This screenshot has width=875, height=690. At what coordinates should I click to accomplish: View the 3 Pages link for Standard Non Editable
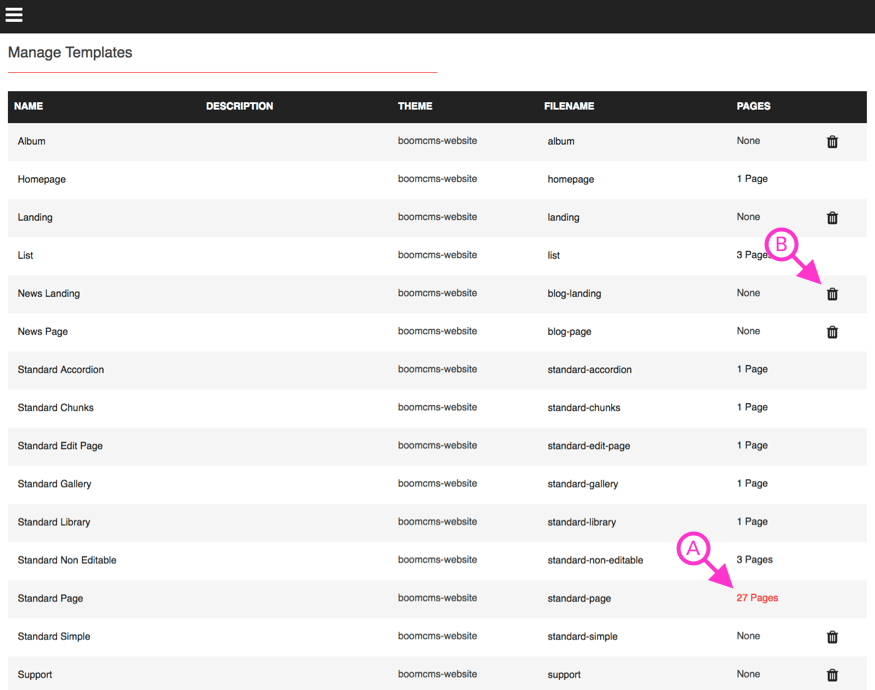tap(754, 560)
